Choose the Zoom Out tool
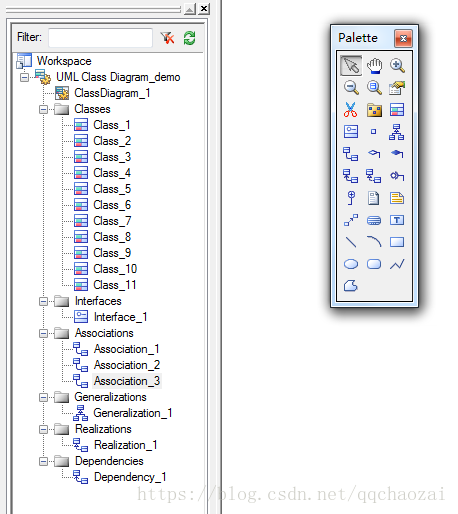 coord(351,87)
